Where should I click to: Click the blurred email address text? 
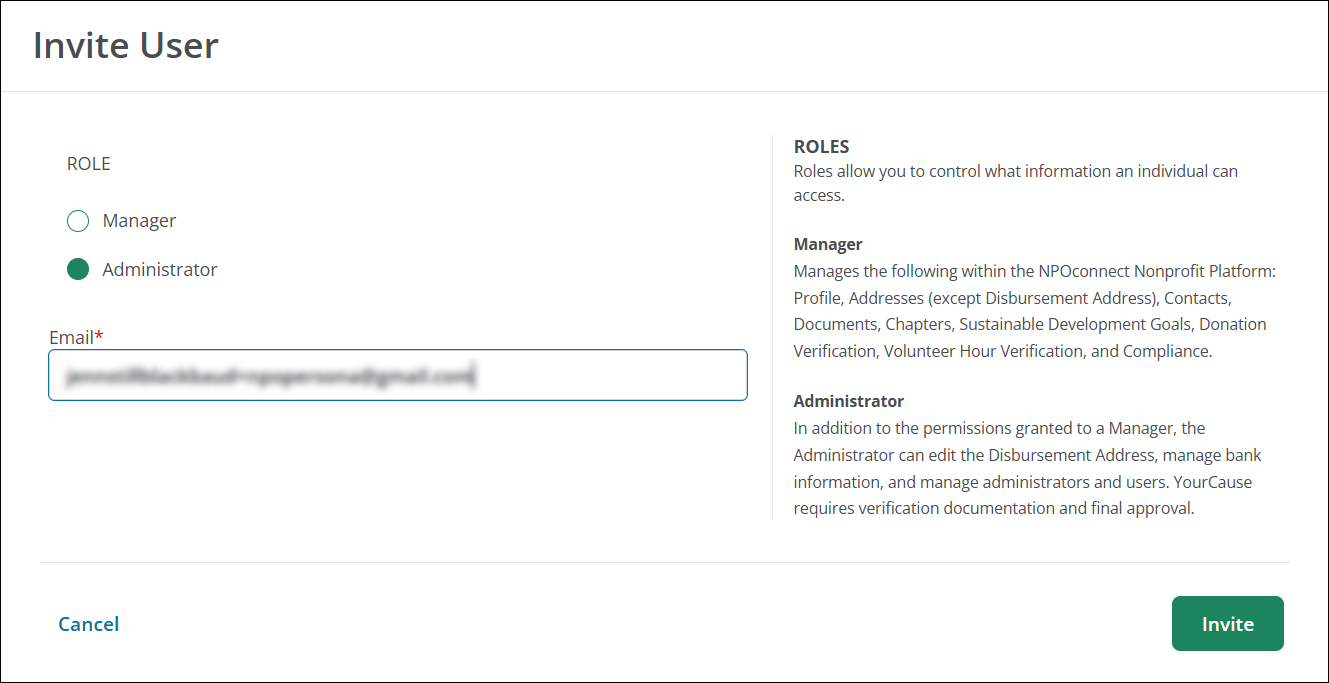268,377
